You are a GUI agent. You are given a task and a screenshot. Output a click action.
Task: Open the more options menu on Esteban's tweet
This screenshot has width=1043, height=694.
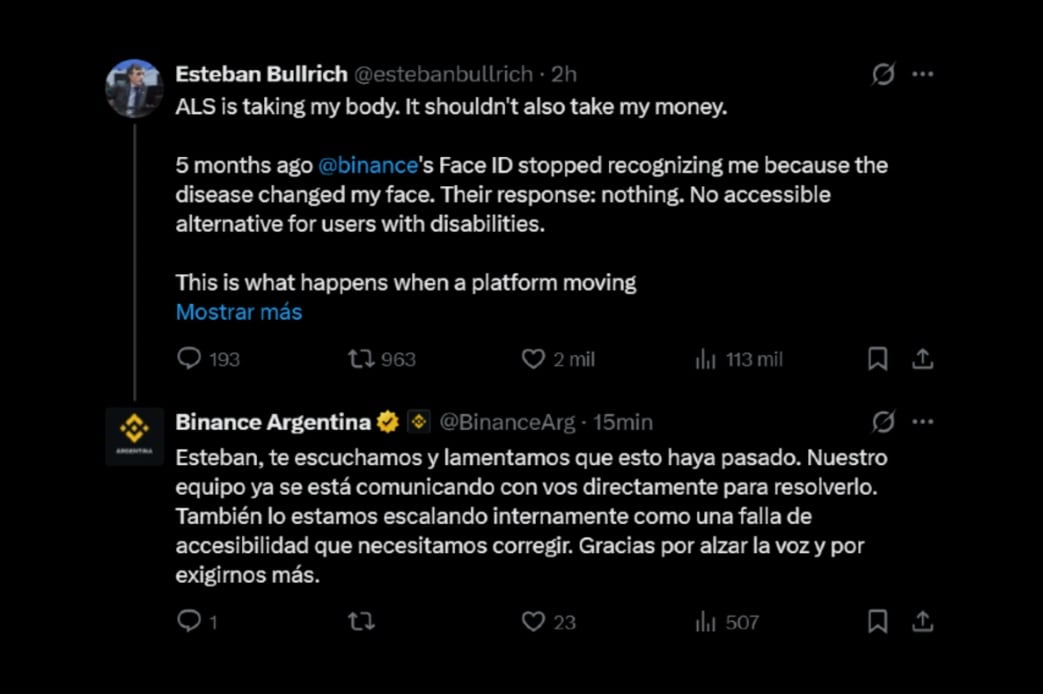923,72
